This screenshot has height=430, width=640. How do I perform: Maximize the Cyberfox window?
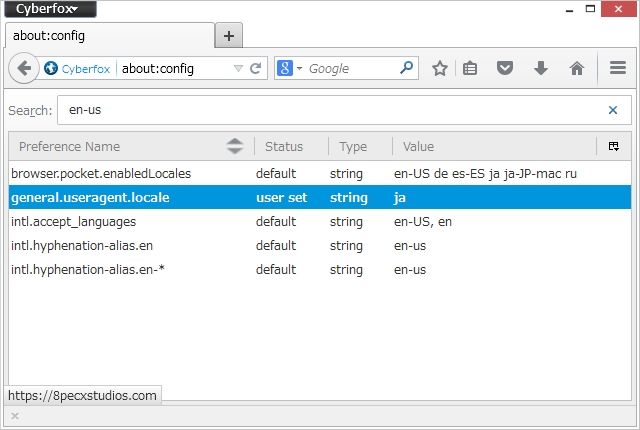(590, 9)
